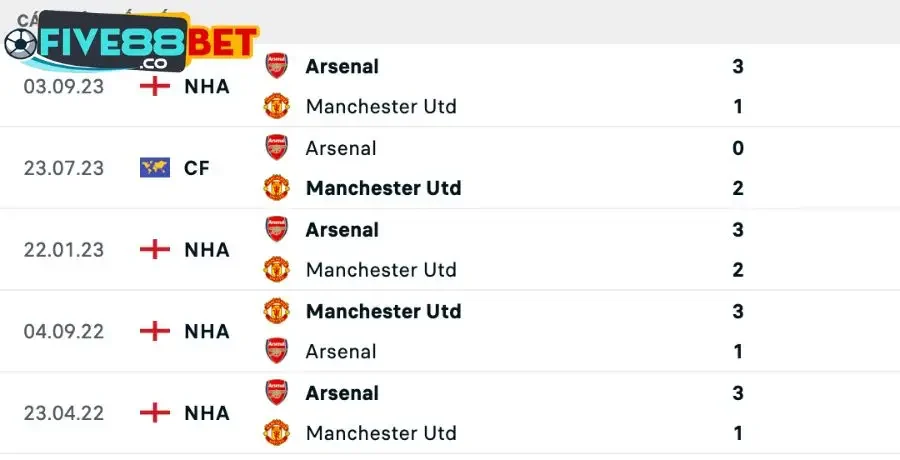Select bold Arsenal in the 22.01.23 match
The image size is (900, 460).
[342, 230]
